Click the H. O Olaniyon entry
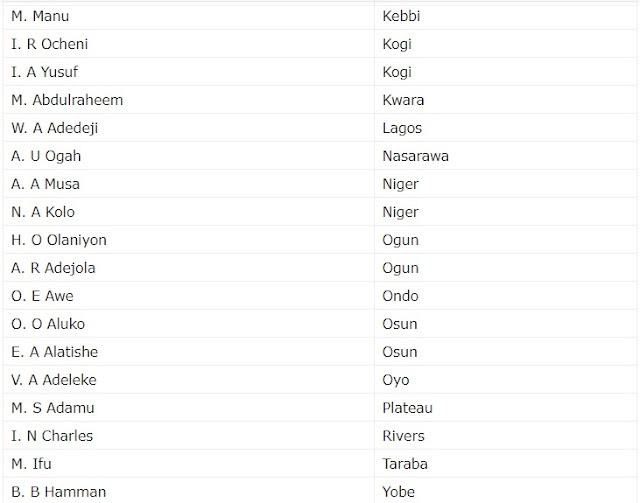640x503 pixels. pos(59,240)
